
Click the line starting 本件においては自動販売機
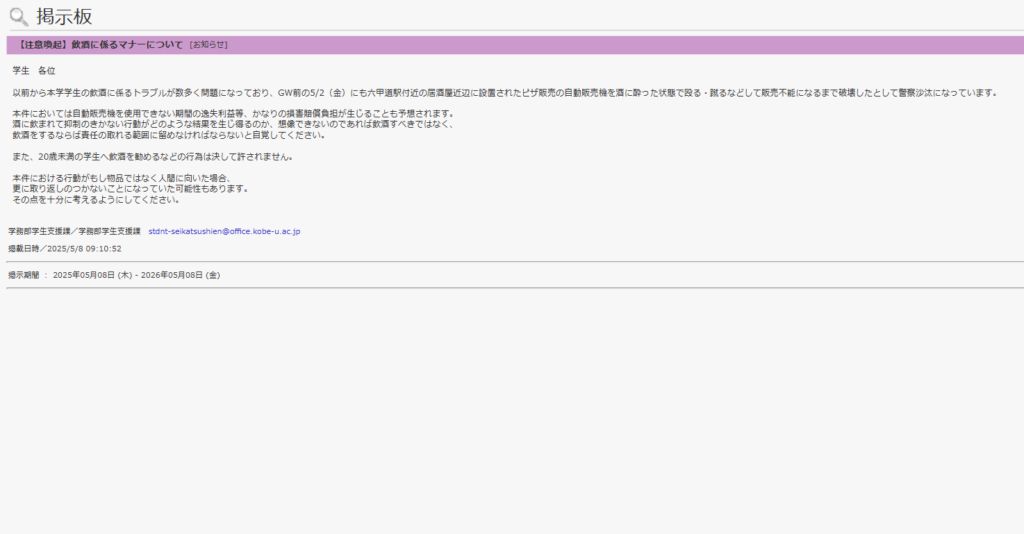click(x=233, y=114)
